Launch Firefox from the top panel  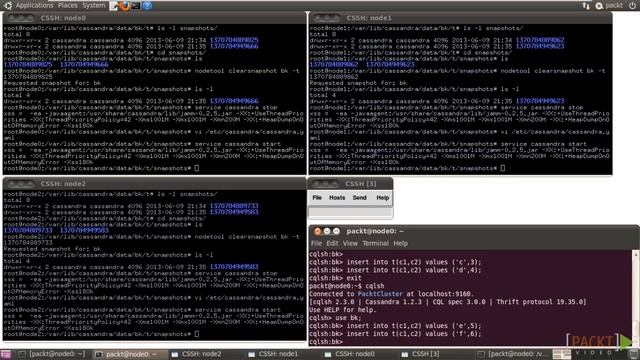(x=124, y=6)
